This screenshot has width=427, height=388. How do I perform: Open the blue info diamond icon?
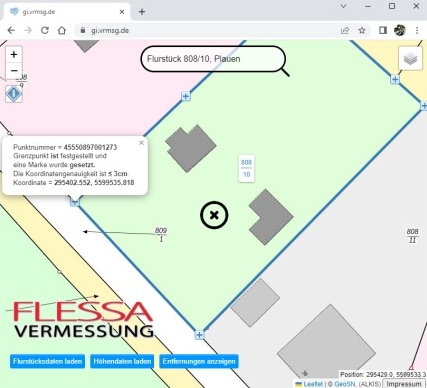point(14,94)
